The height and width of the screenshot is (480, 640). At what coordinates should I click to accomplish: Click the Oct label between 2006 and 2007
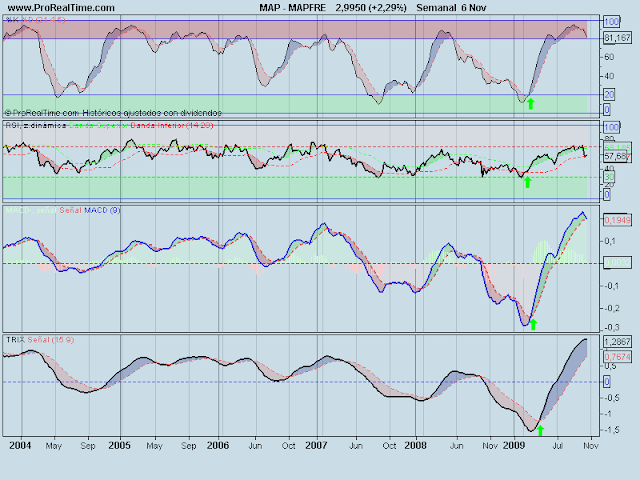point(289,446)
